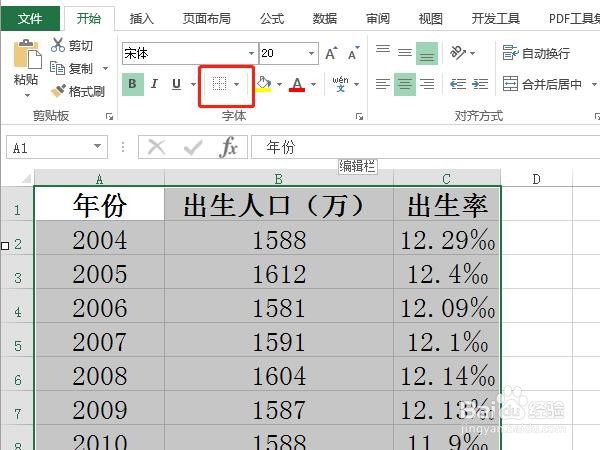Switch to the 审阅 Review tab
The height and width of the screenshot is (450, 600).
pyautogui.click(x=378, y=18)
